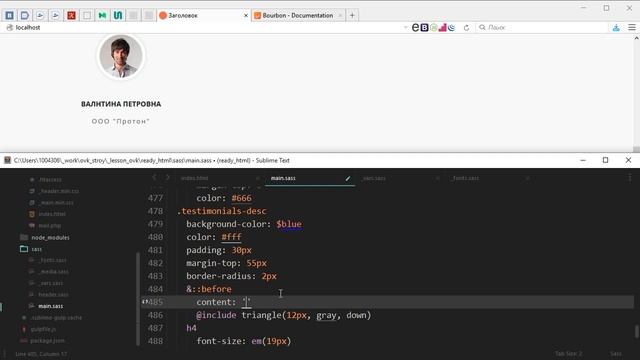Jump back with Sublime tab-bar left arrow
This screenshot has height=360, width=640.
[x=154, y=178]
